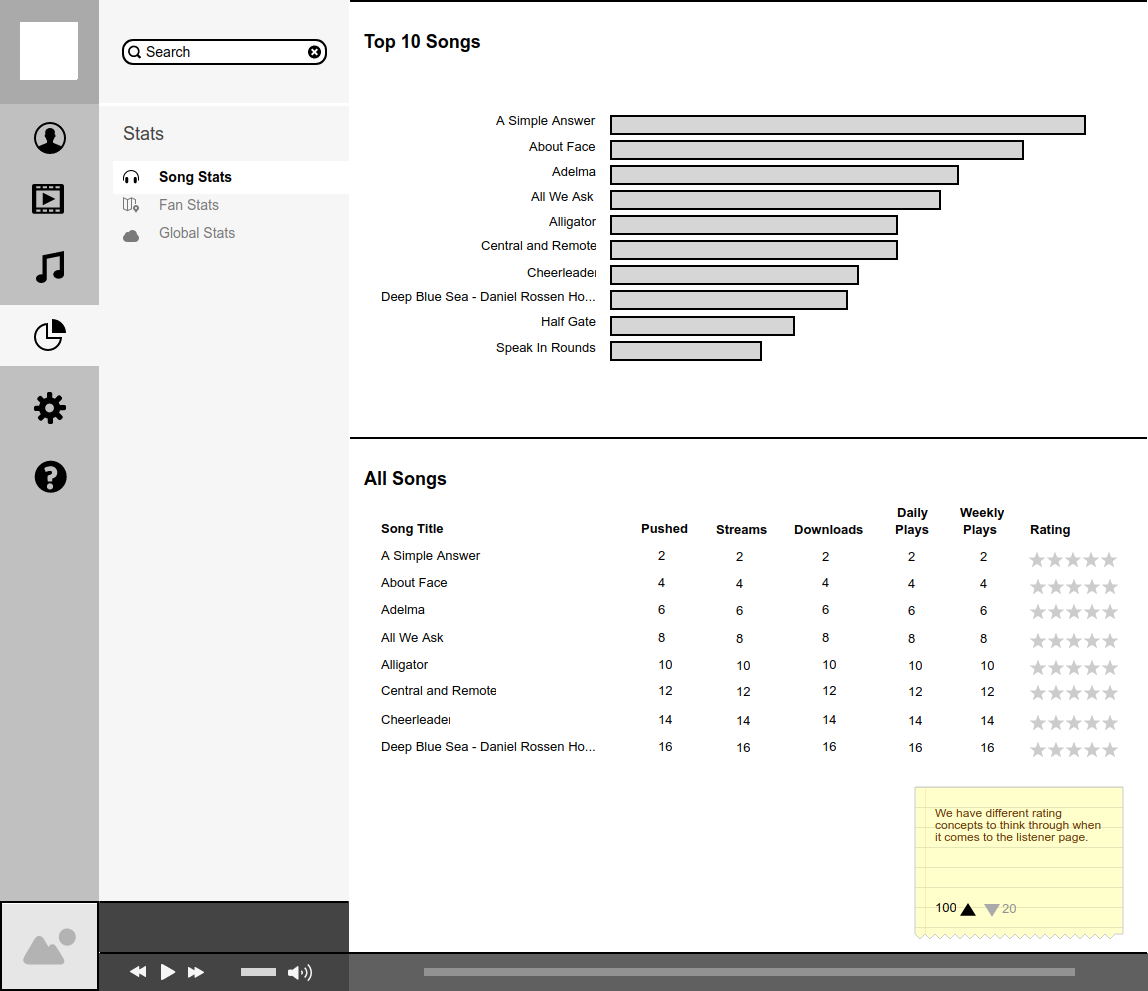Image resolution: width=1148 pixels, height=991 pixels.
Task: Click 'Deep Blue Sea' title in songs table
Action: (488, 747)
